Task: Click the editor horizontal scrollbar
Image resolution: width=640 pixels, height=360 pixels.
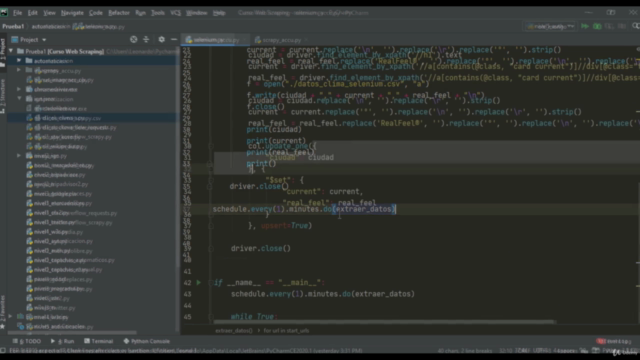Action: (384, 322)
